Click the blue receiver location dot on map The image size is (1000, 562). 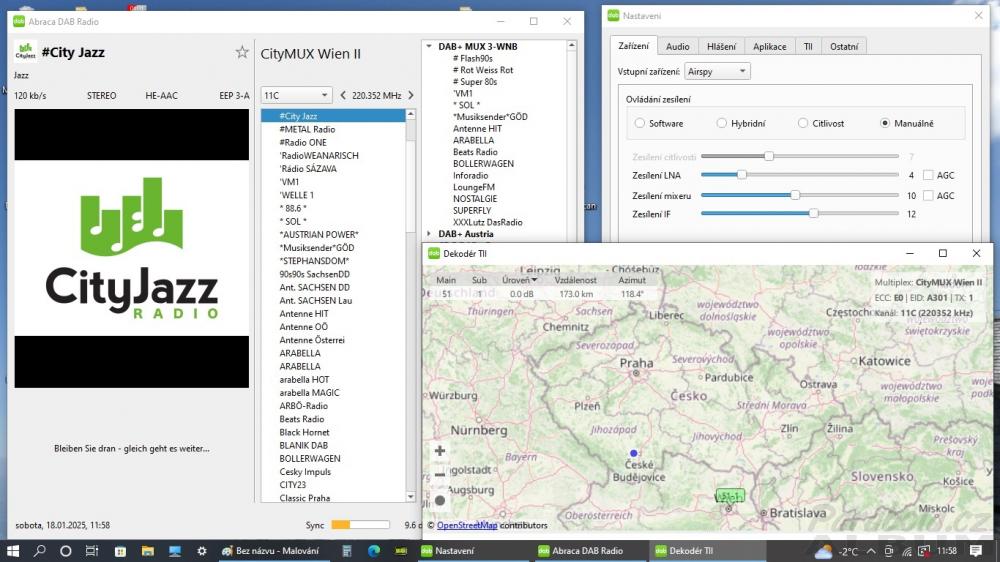click(633, 453)
